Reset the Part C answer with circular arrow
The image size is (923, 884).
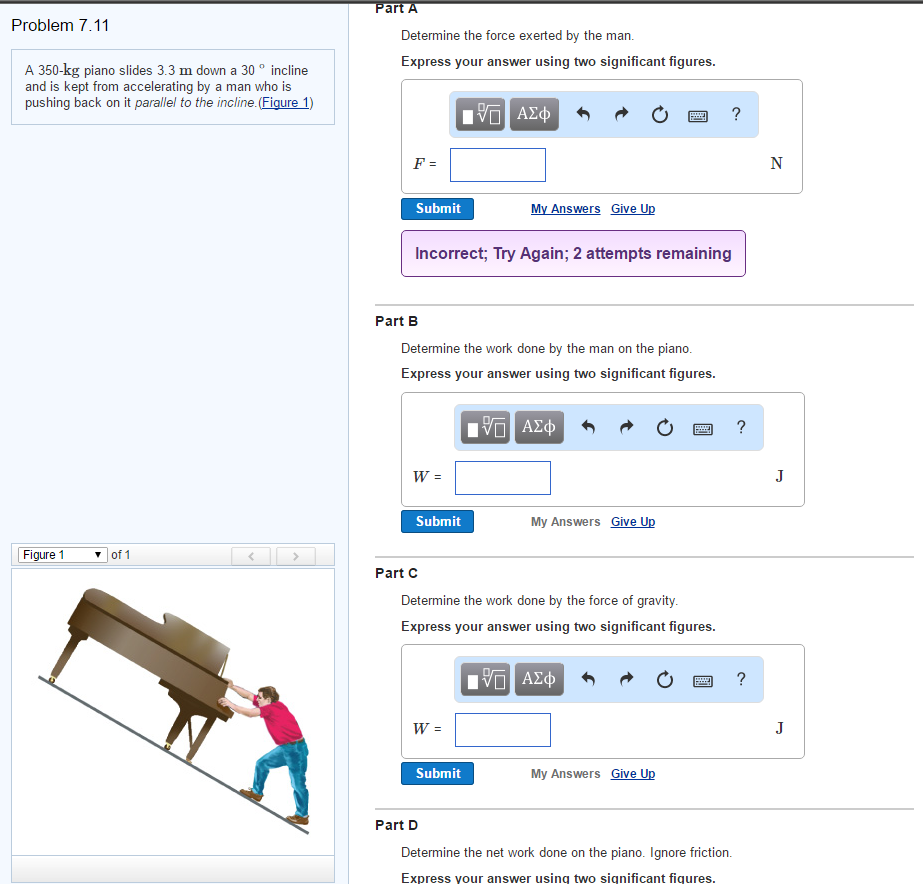coord(664,679)
